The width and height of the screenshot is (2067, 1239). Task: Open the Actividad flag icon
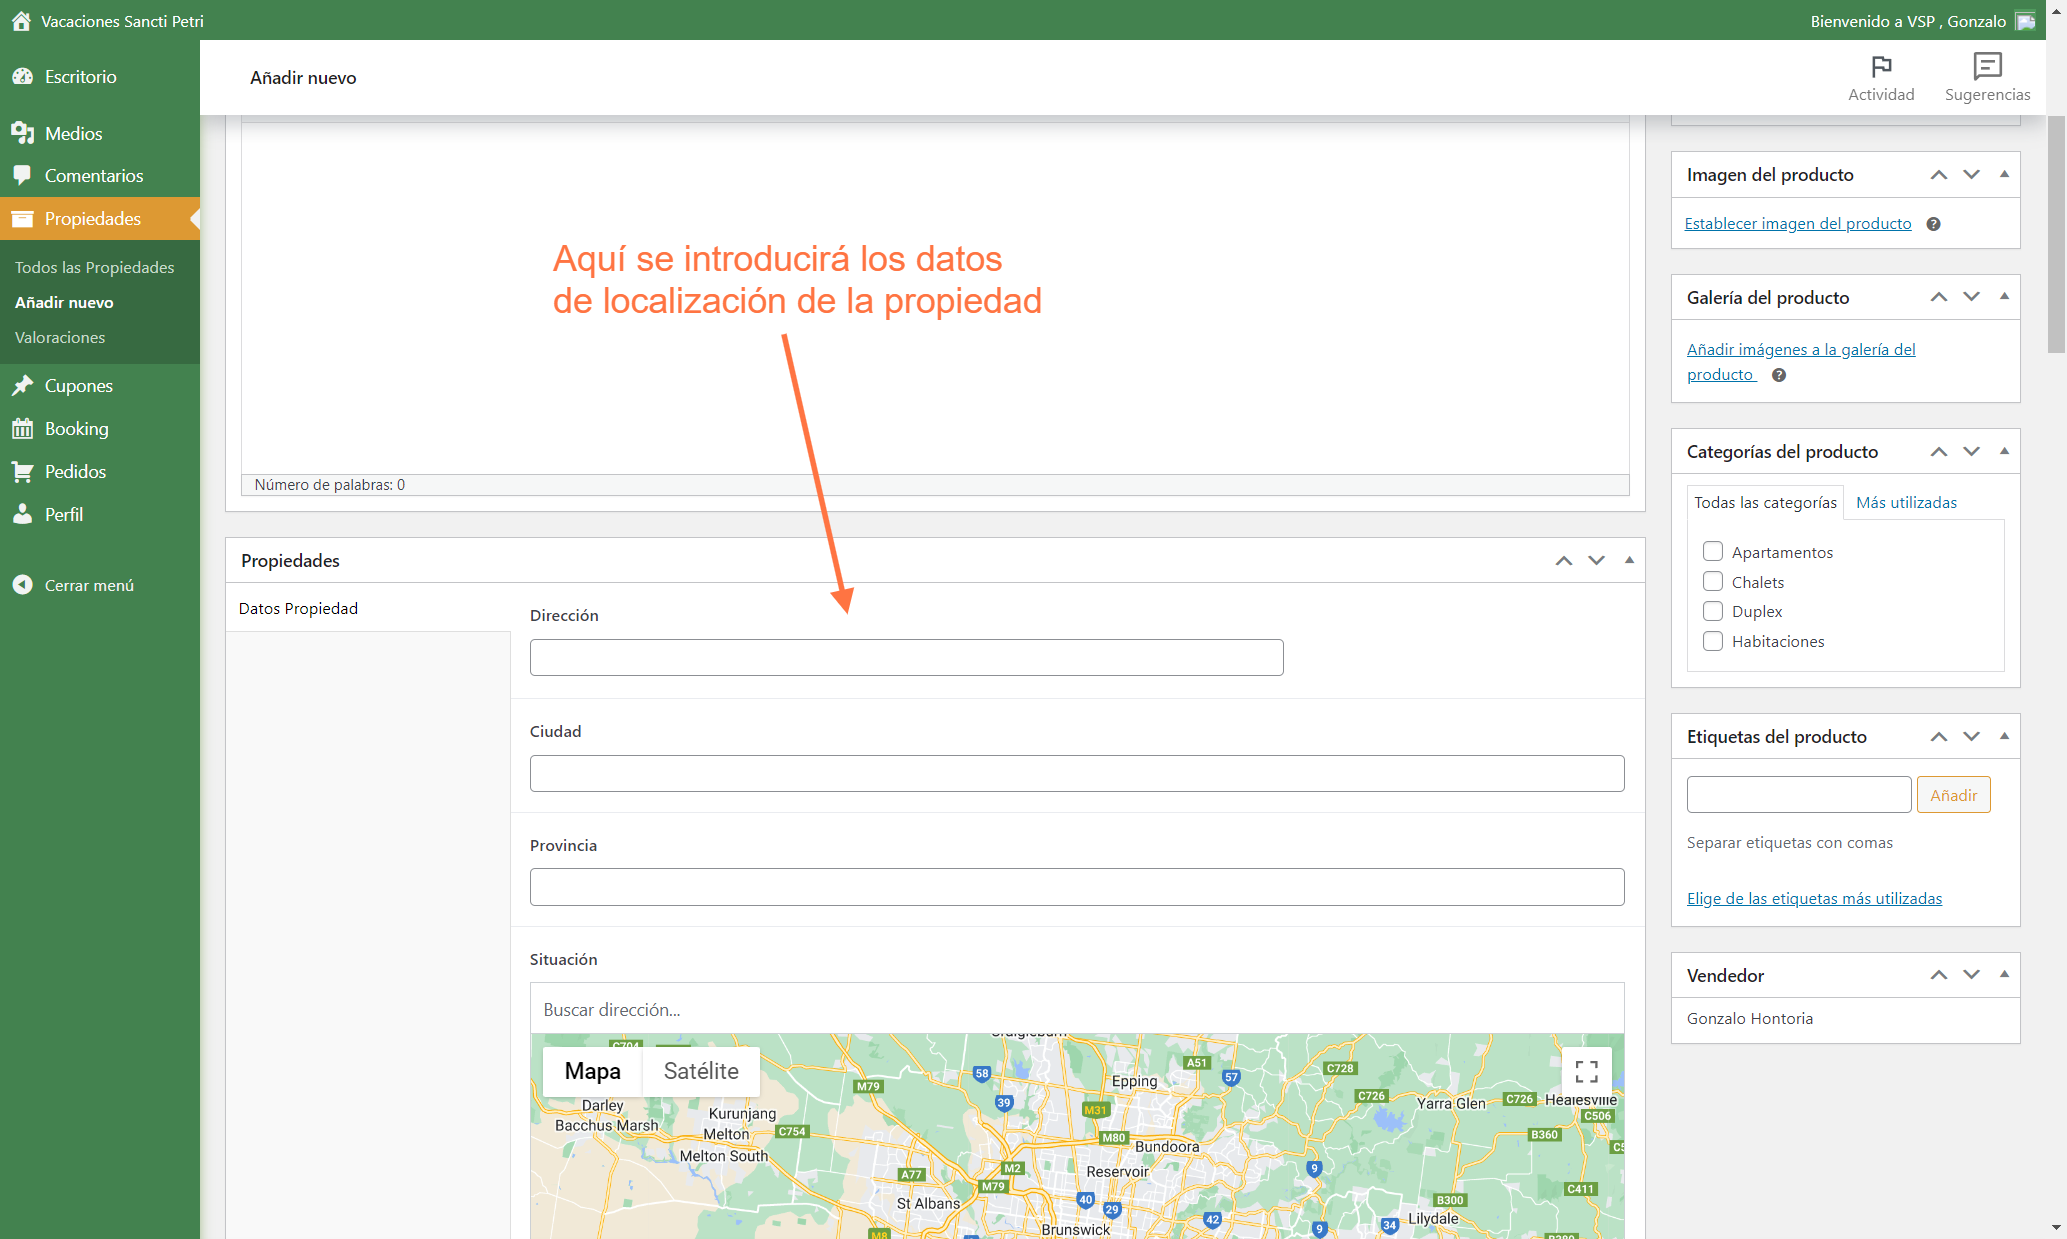click(x=1881, y=67)
